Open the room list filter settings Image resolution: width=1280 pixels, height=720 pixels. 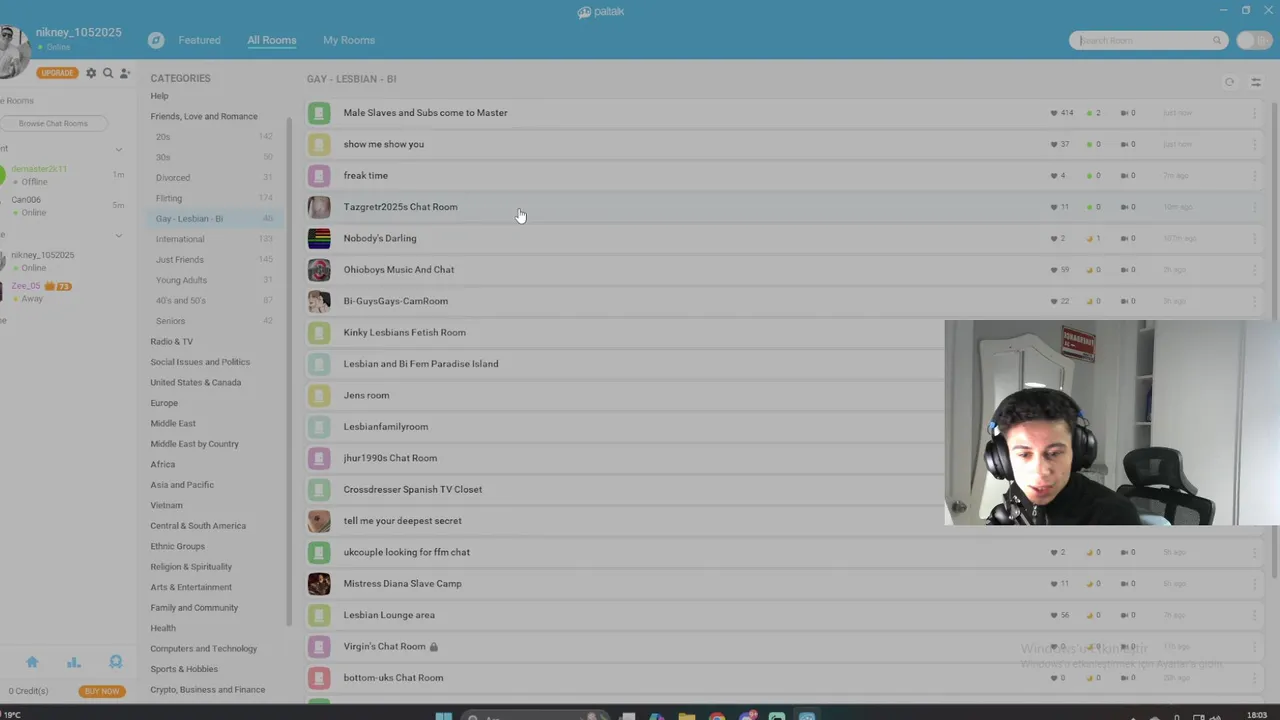pyautogui.click(x=1256, y=83)
